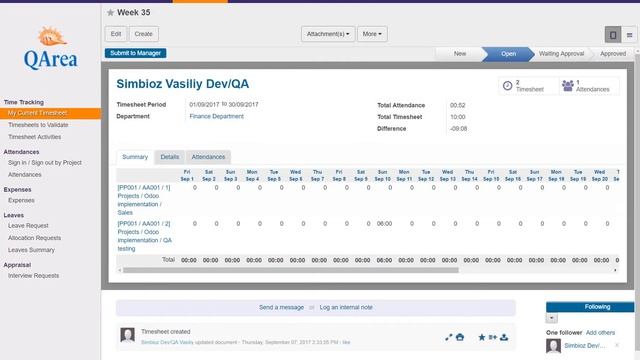
Task: Open Expenses sidebar menu item
Action: (x=21, y=200)
